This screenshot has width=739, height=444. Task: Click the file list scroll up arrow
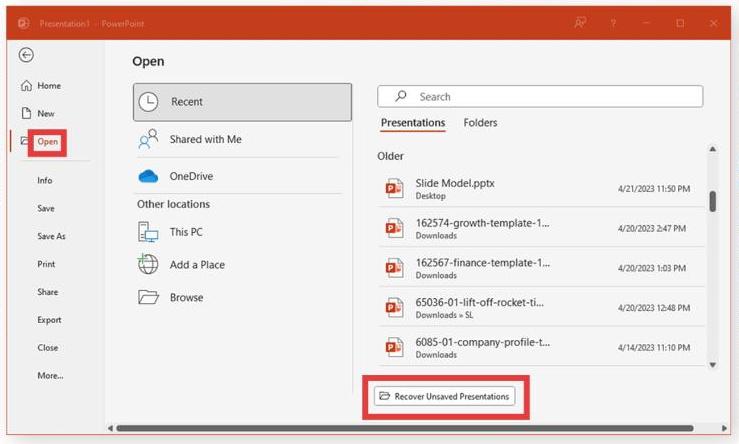(x=713, y=149)
